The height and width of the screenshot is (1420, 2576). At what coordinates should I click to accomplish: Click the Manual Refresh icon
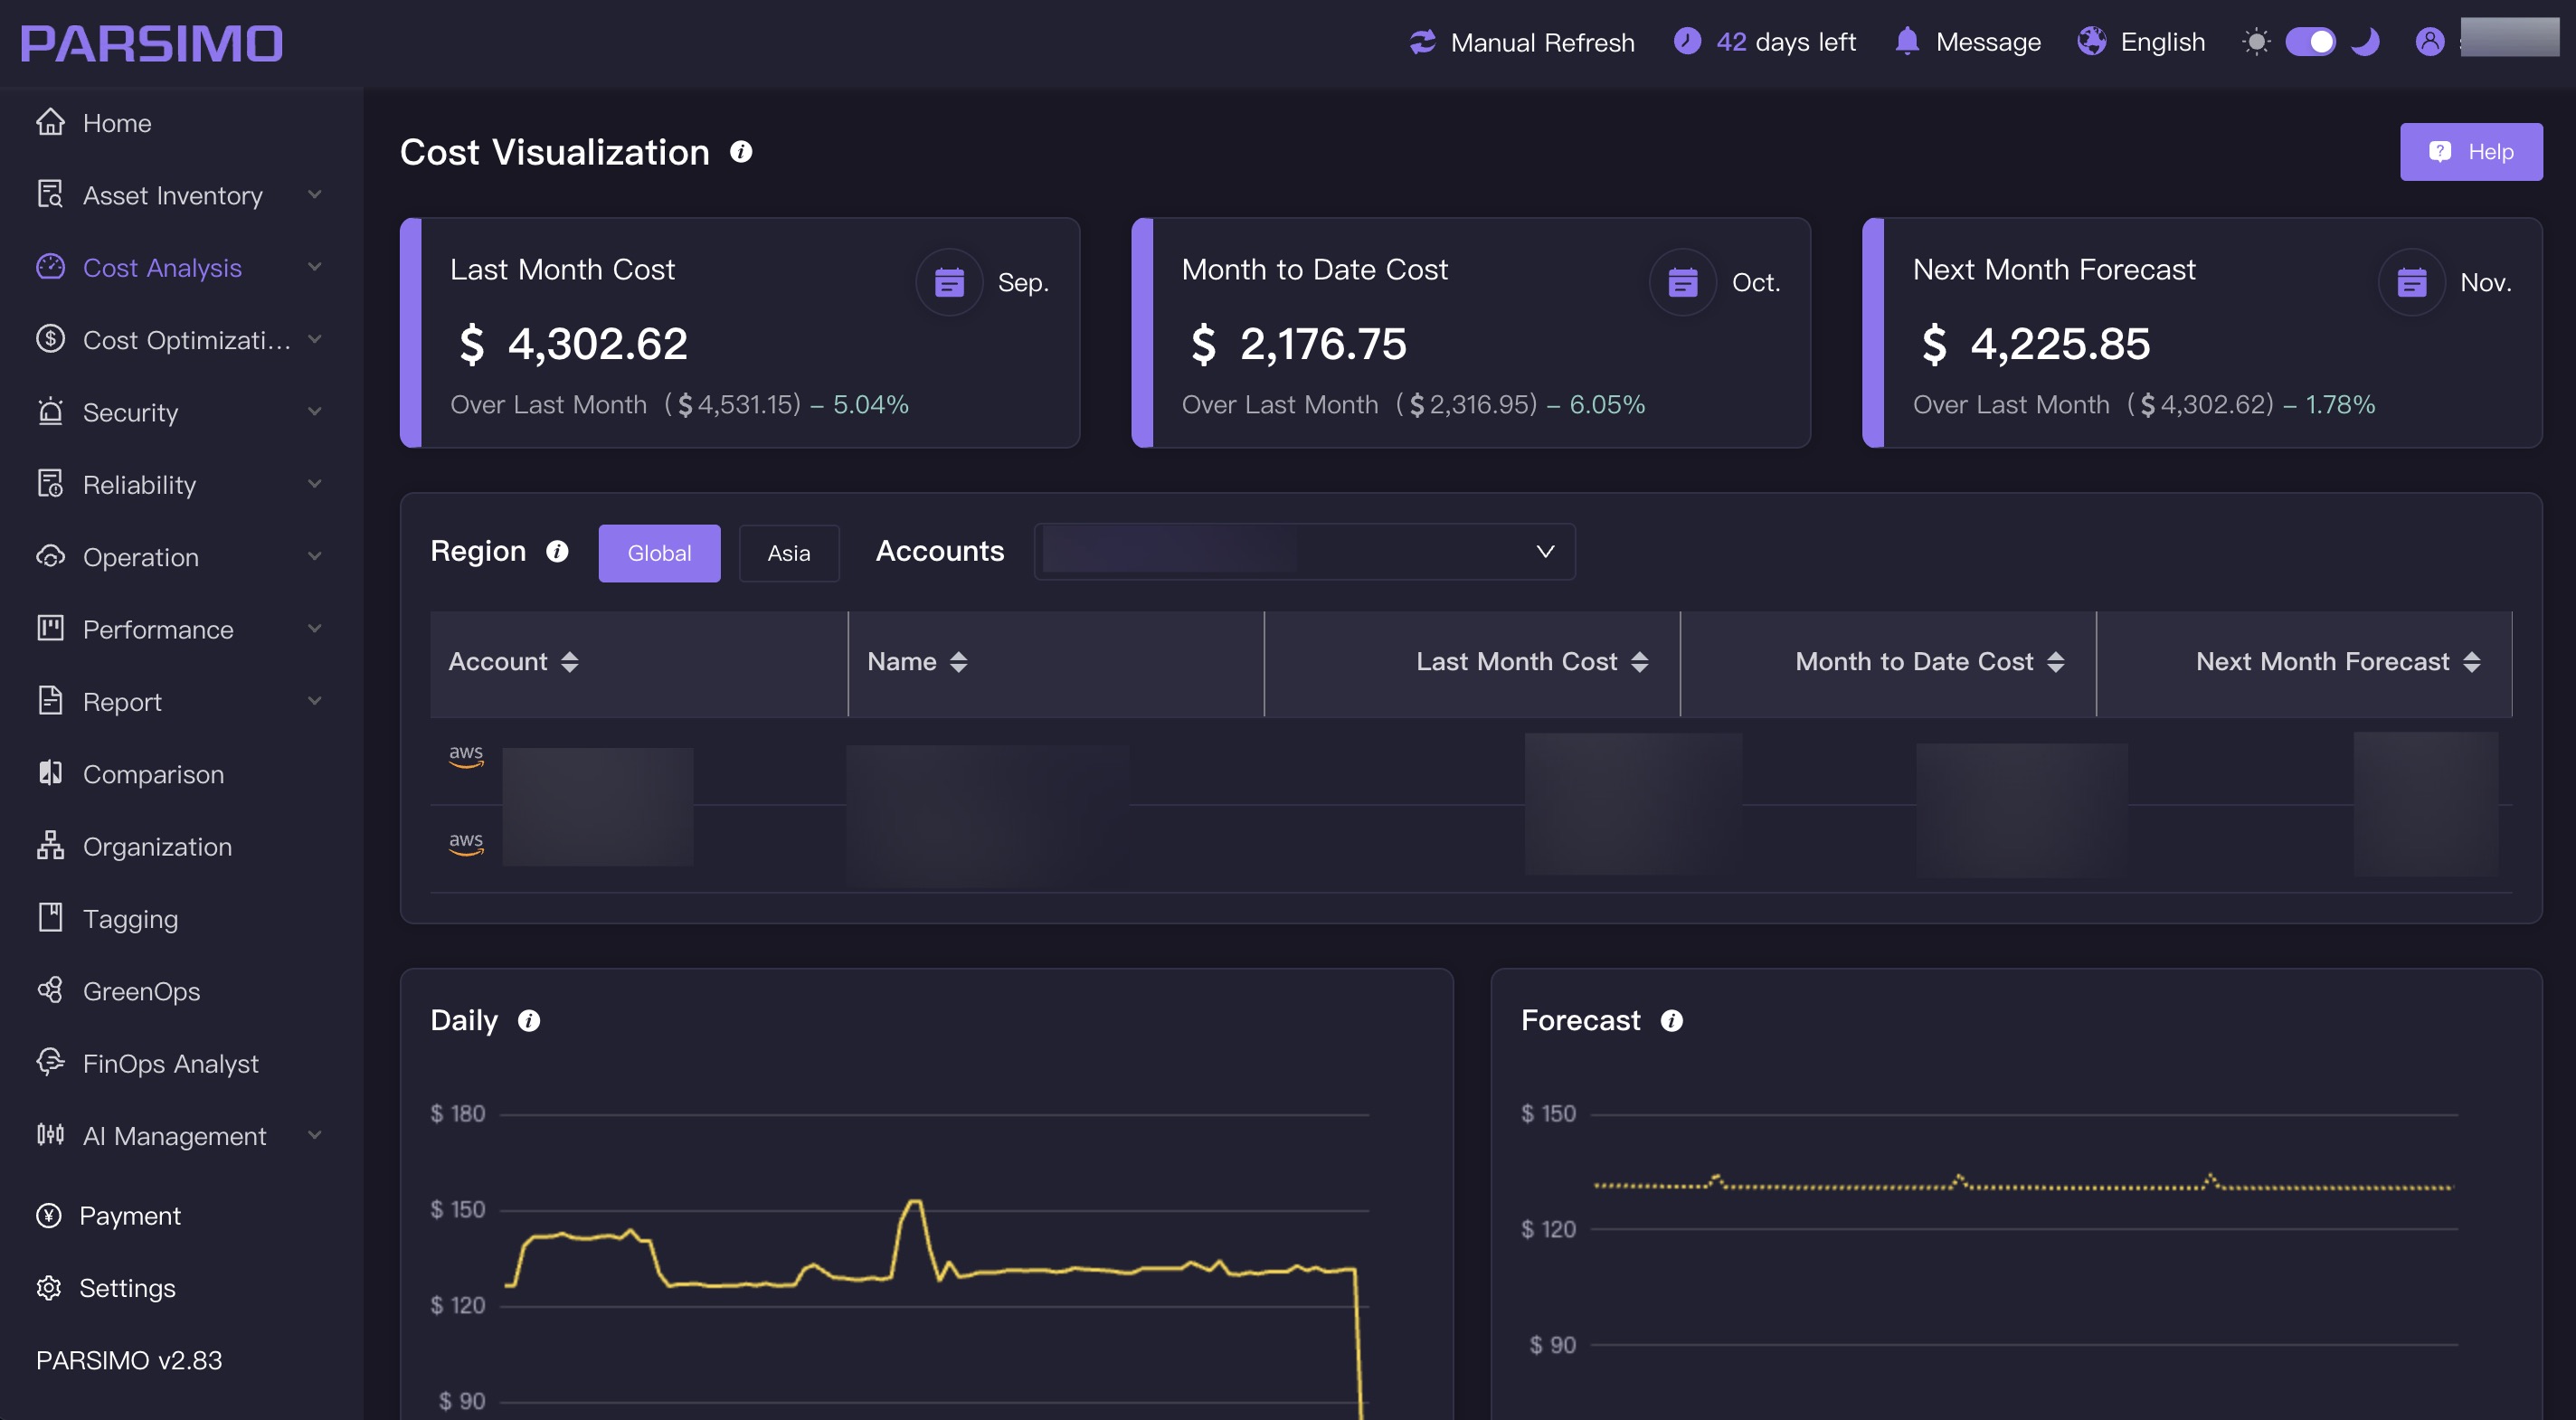(1422, 42)
